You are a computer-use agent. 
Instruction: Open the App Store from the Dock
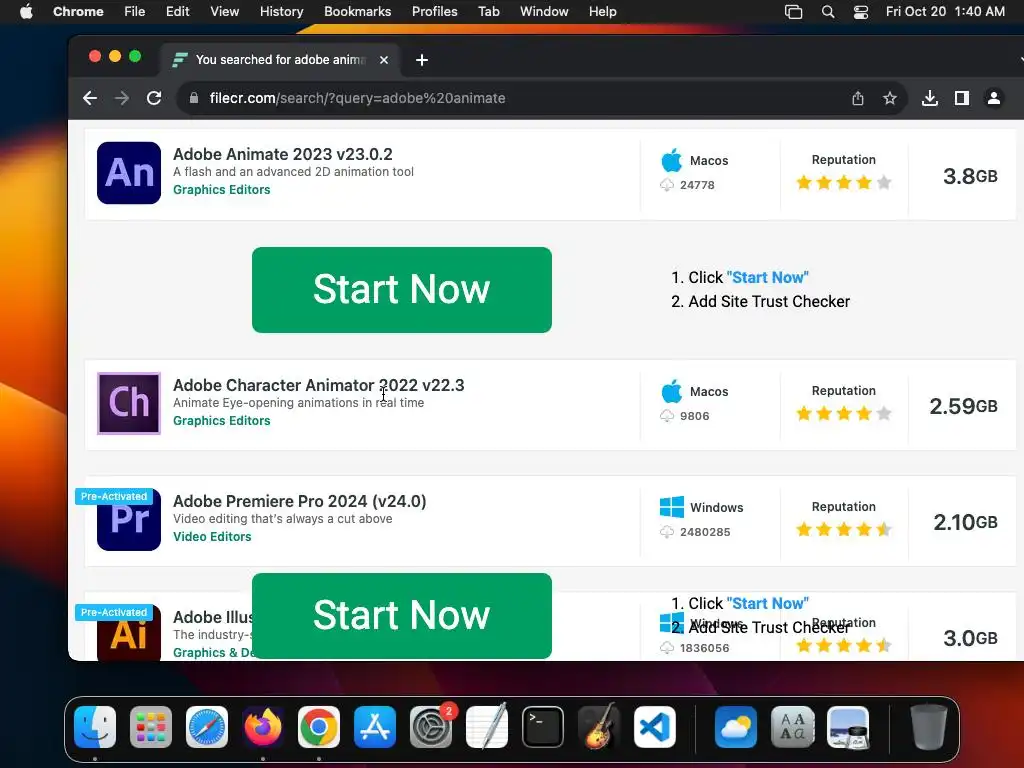(375, 727)
